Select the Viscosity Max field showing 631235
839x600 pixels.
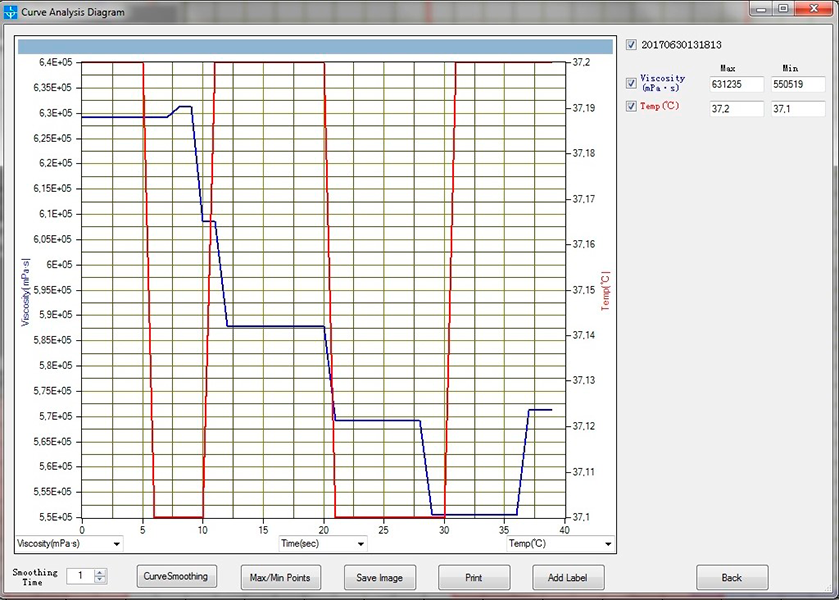coord(736,85)
